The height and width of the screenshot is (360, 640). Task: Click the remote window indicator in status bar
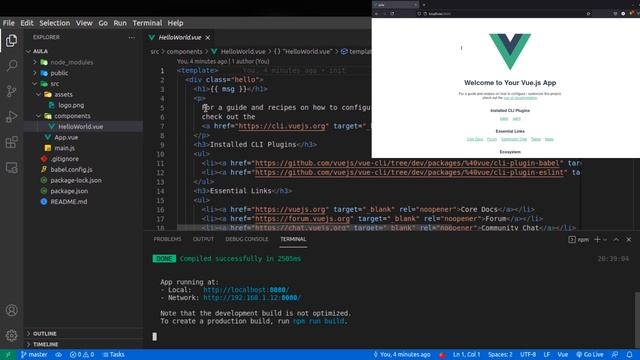click(x=8, y=355)
